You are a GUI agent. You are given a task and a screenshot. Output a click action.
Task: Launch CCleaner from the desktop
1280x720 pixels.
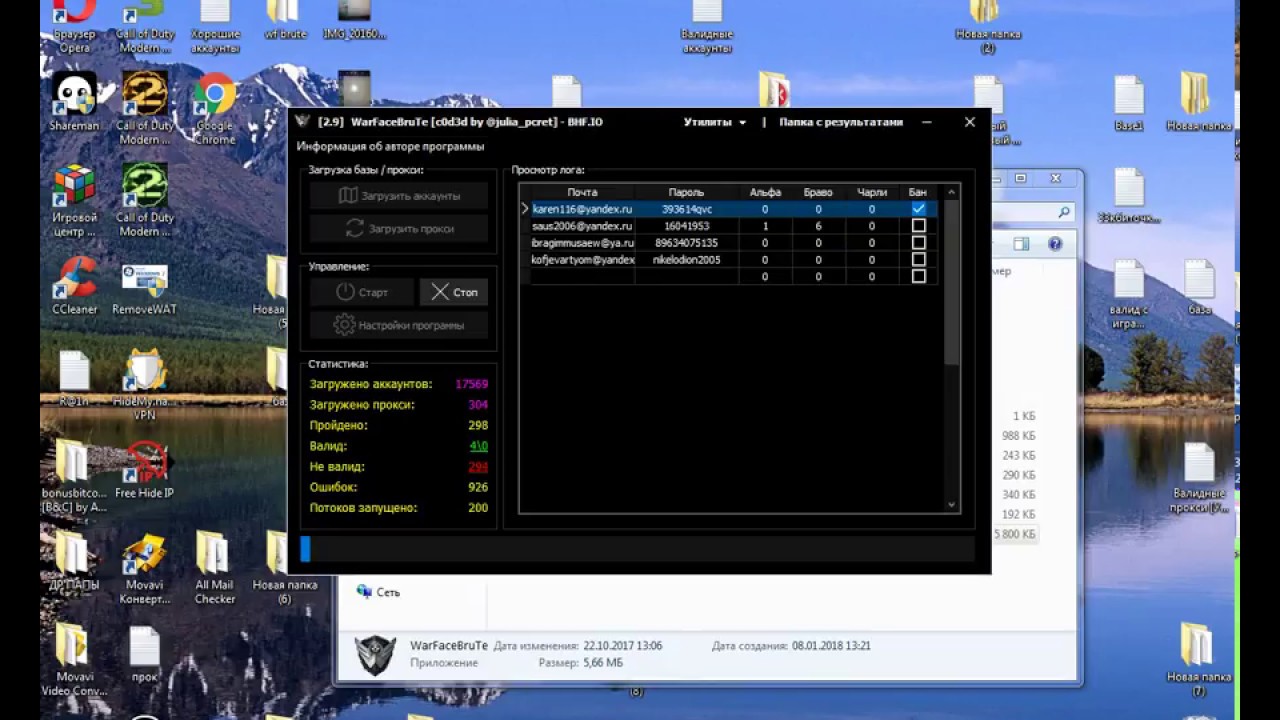[75, 286]
